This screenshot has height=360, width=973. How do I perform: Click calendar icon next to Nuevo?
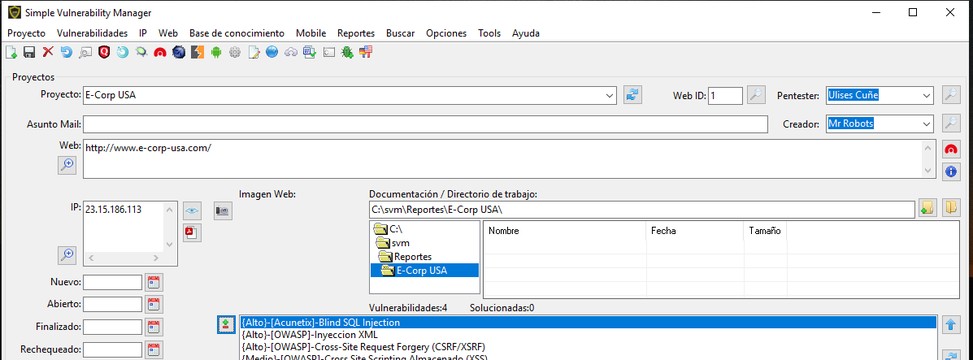[155, 282]
